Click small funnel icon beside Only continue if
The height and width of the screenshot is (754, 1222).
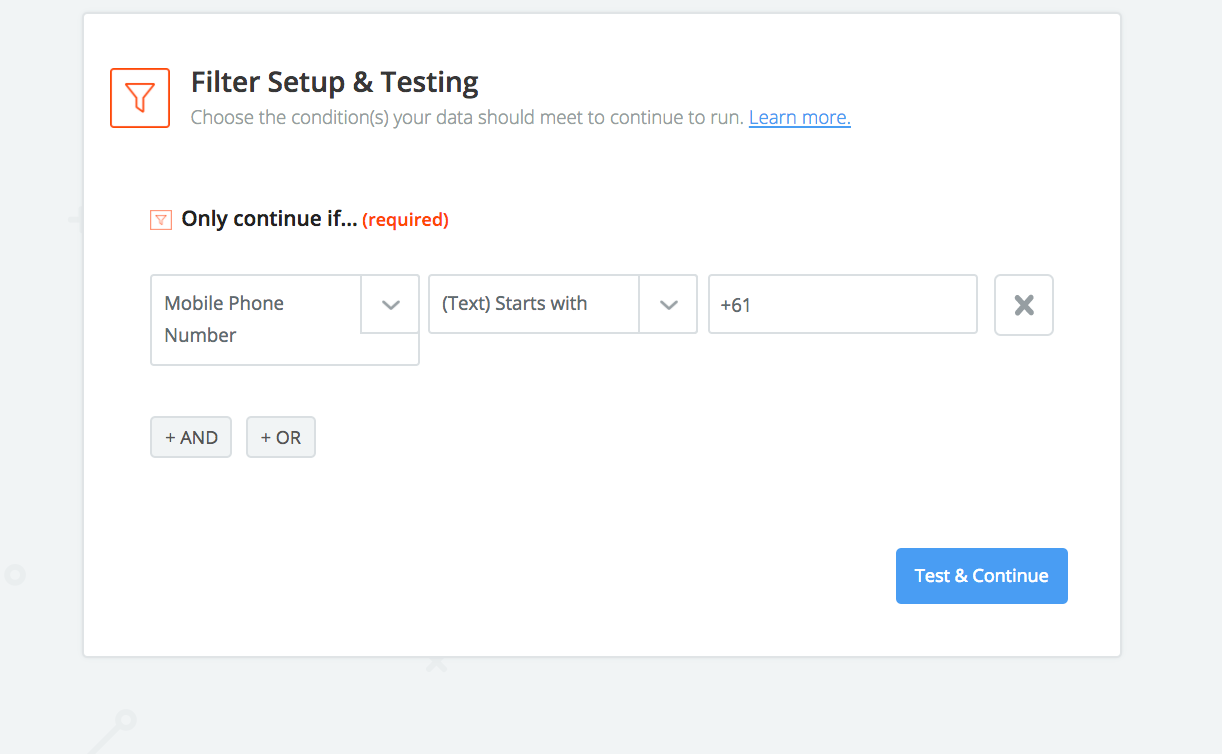(x=160, y=220)
